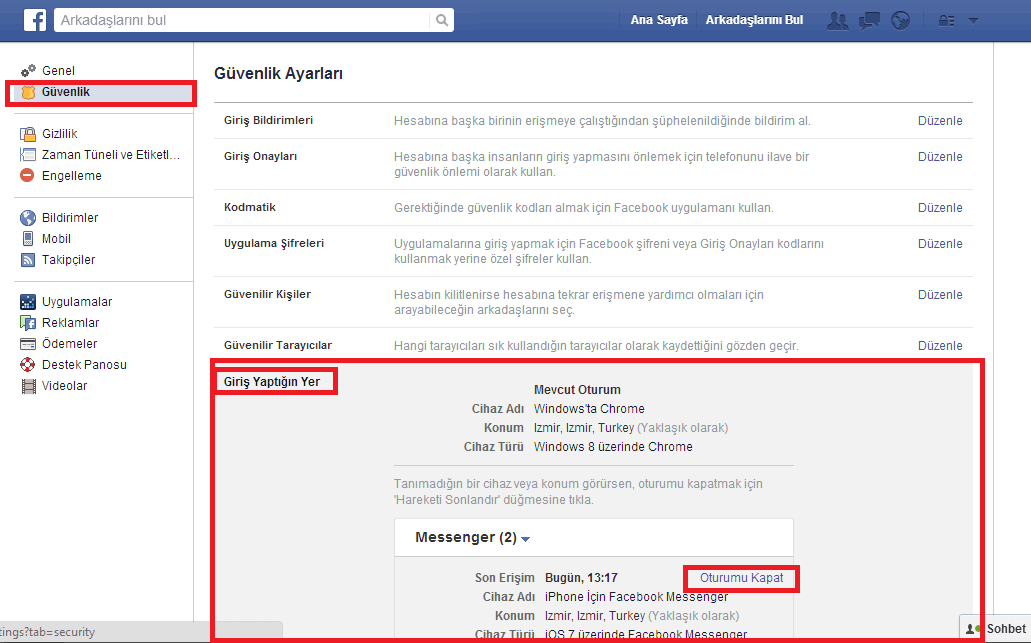
Task: Select Güvenlik in the sidebar
Action: [66, 92]
